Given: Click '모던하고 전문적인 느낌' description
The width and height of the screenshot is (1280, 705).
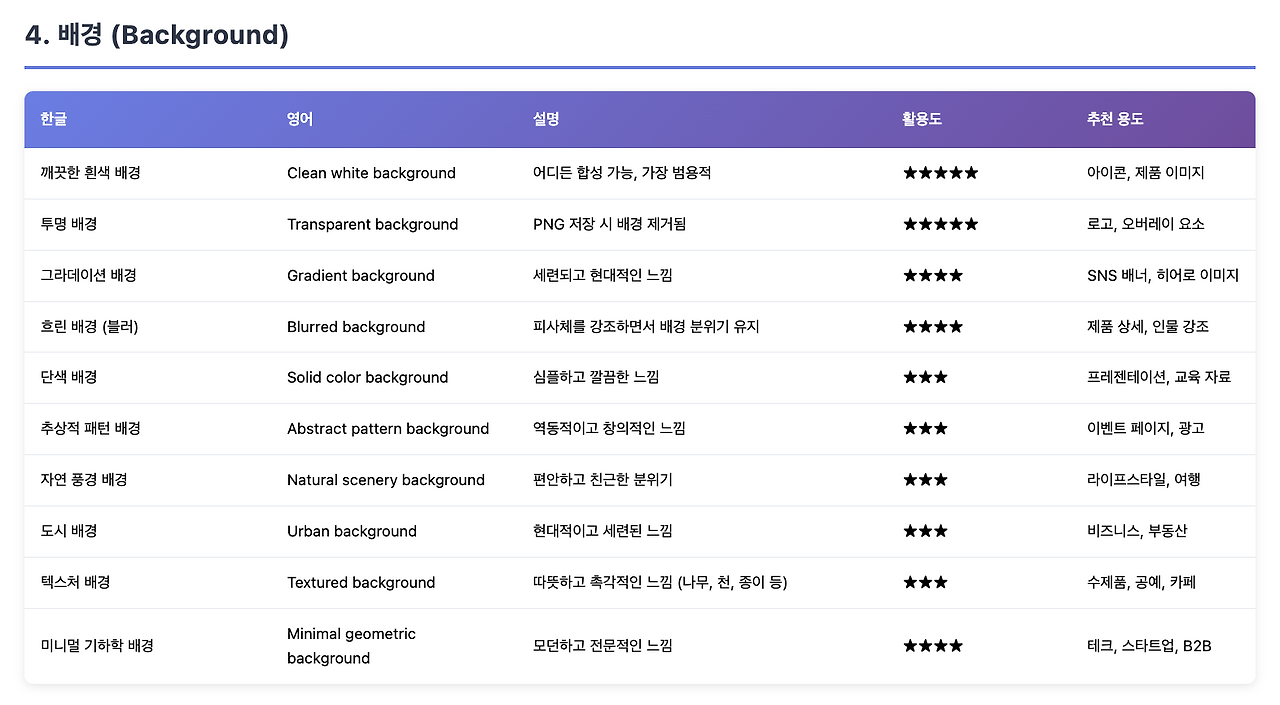Looking at the screenshot, I should tap(603, 646).
